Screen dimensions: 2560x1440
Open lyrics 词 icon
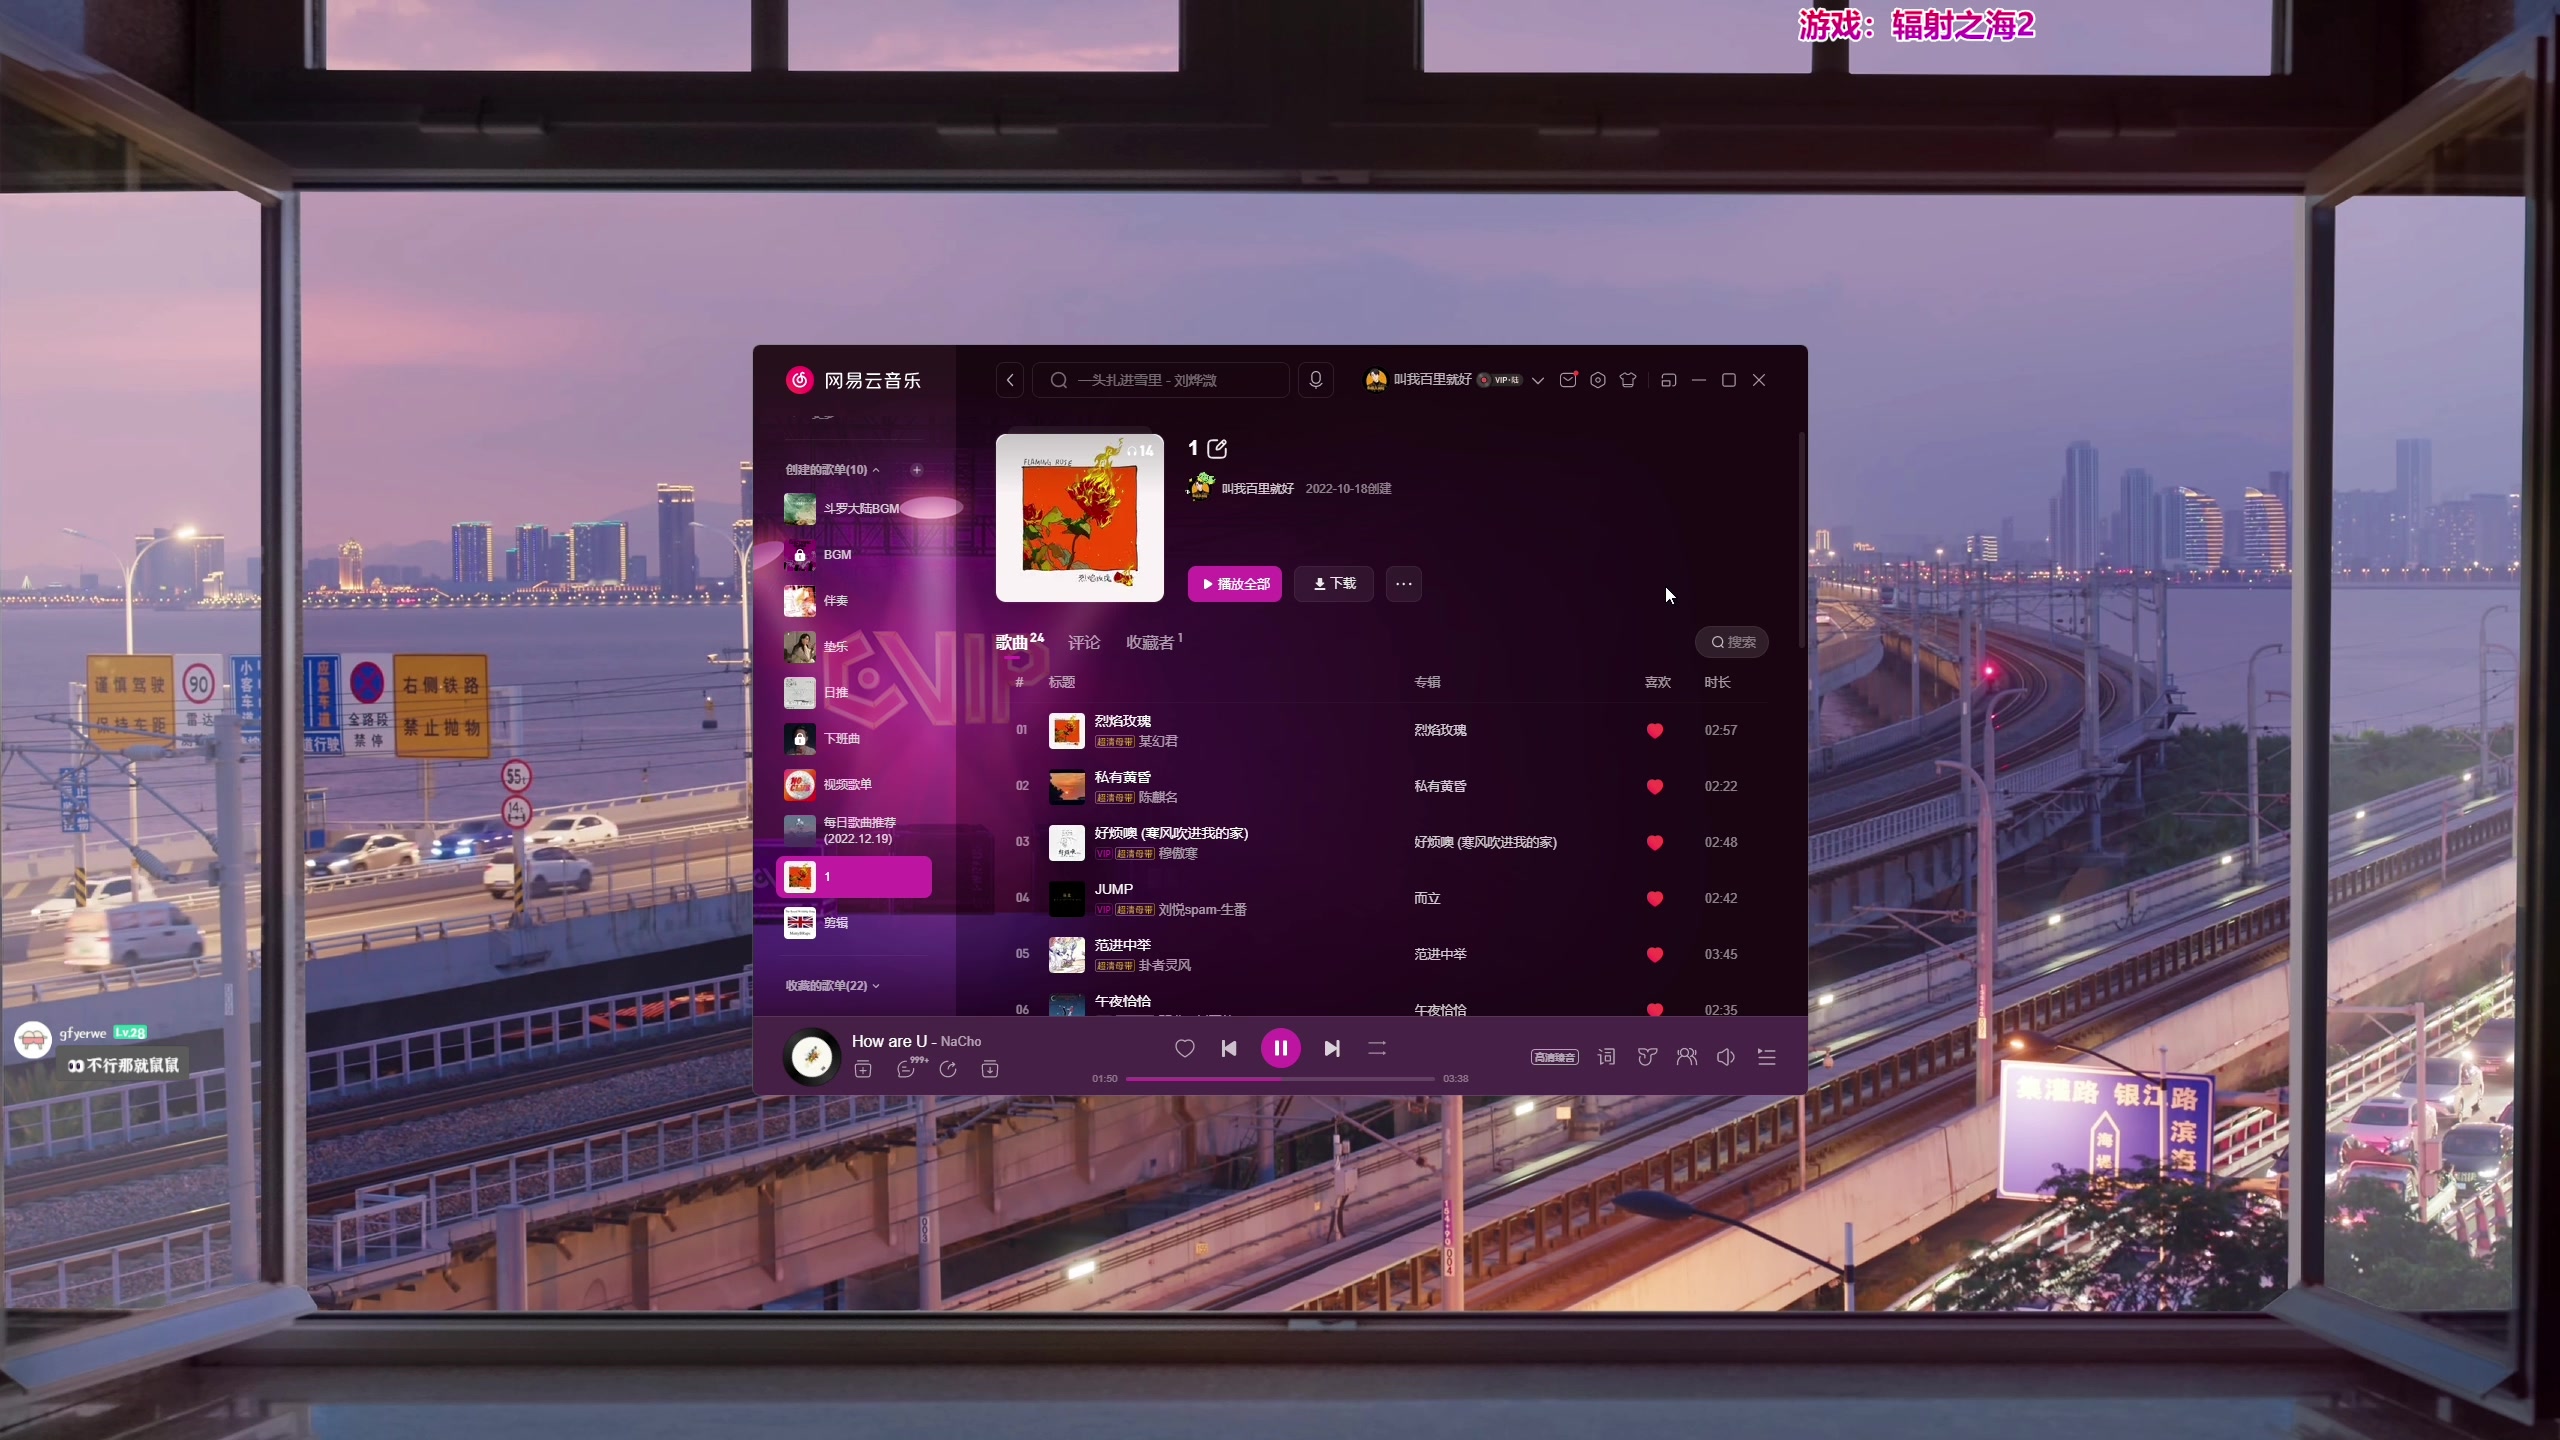coord(1606,1057)
